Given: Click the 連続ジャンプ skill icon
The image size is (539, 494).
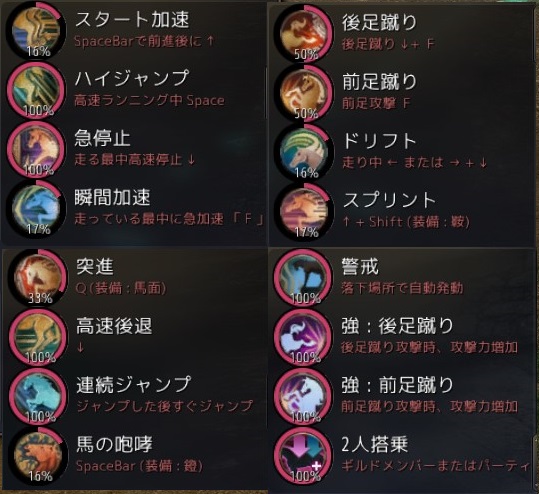Looking at the screenshot, I should tap(37, 396).
